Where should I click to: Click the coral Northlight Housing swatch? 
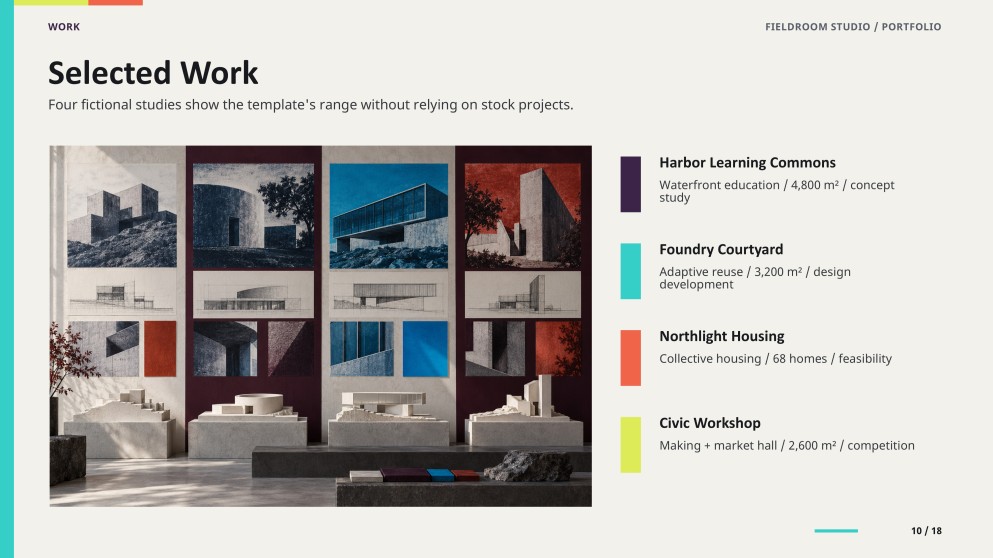pyautogui.click(x=631, y=358)
